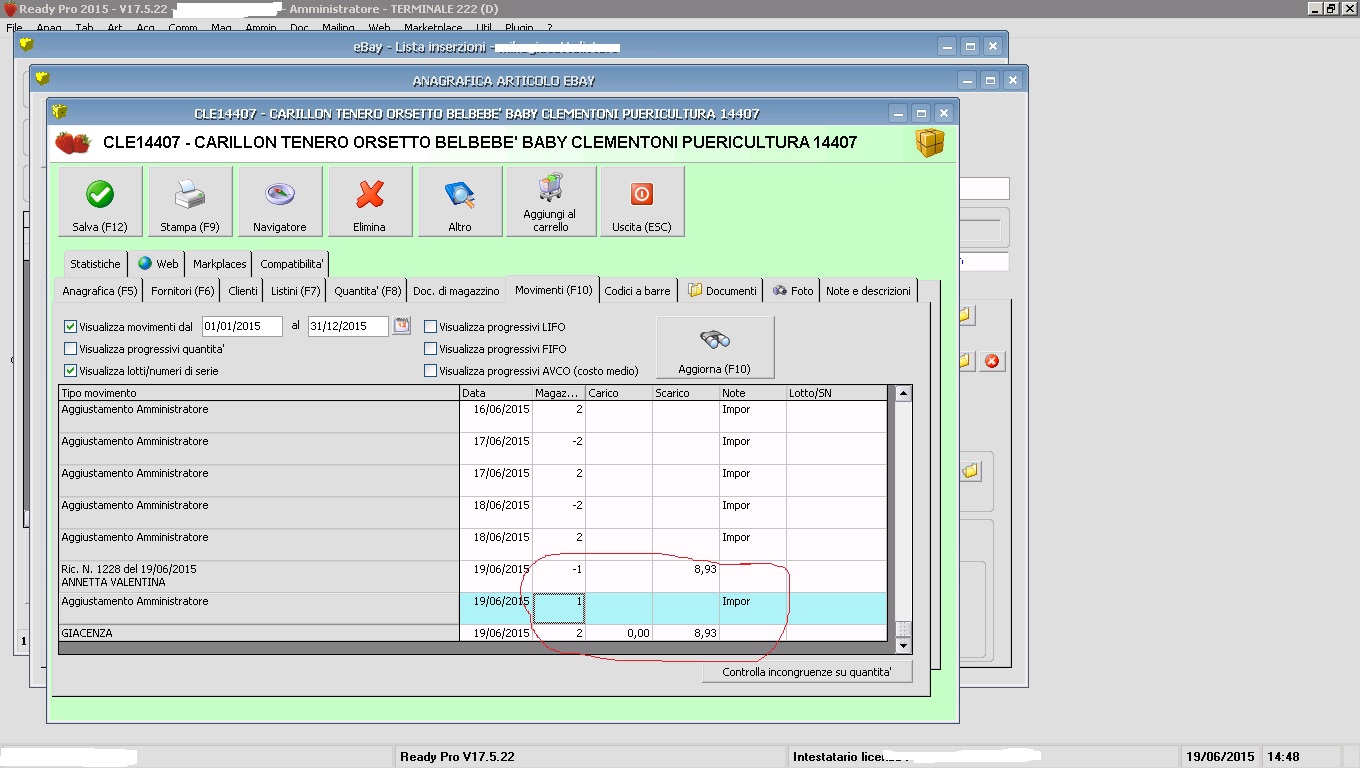
Task: Select the Foto tab
Action: [x=793, y=291]
